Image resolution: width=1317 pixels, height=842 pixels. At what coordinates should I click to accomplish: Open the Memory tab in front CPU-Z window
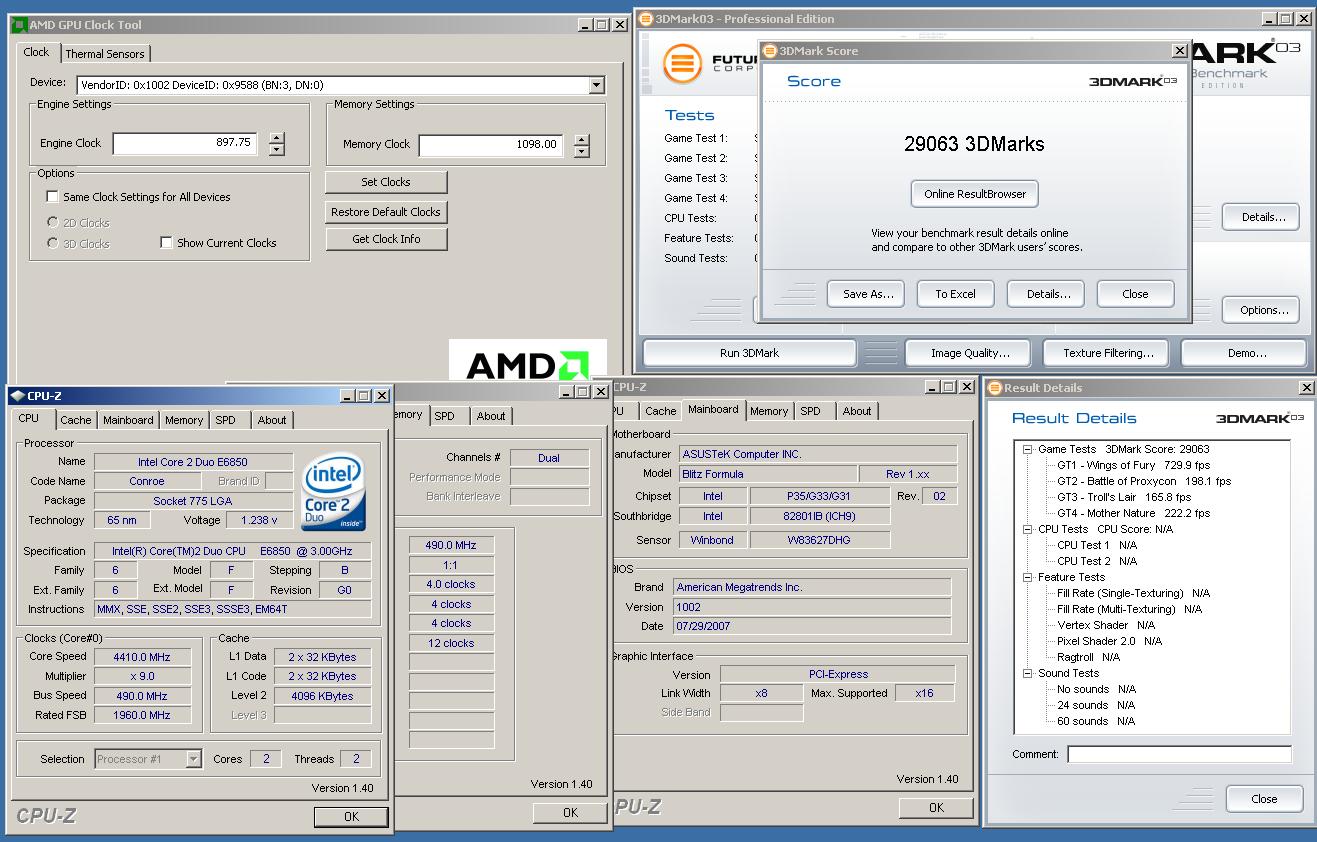point(184,421)
